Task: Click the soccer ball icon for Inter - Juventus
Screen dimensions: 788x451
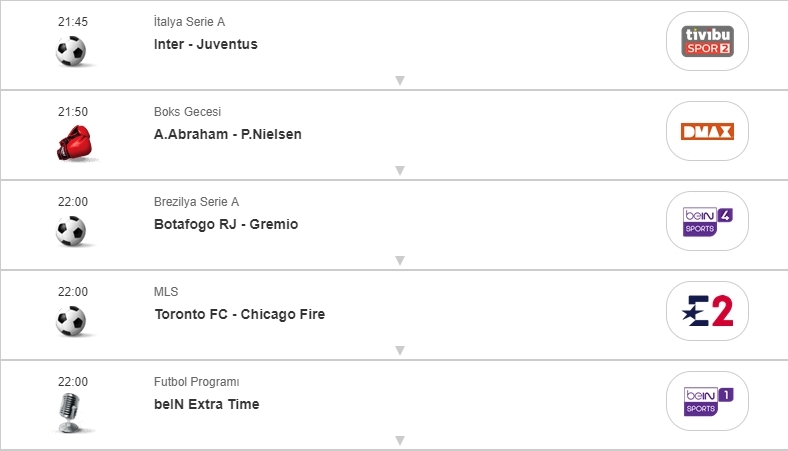Action: pyautogui.click(x=71, y=51)
